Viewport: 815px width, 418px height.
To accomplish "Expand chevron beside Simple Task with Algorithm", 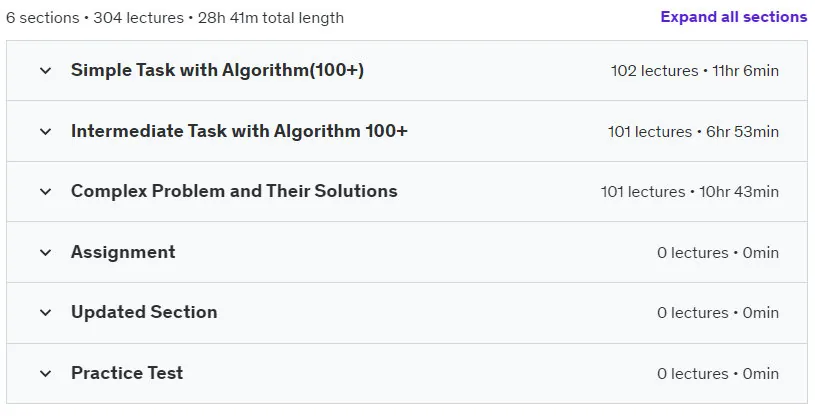I will point(46,70).
